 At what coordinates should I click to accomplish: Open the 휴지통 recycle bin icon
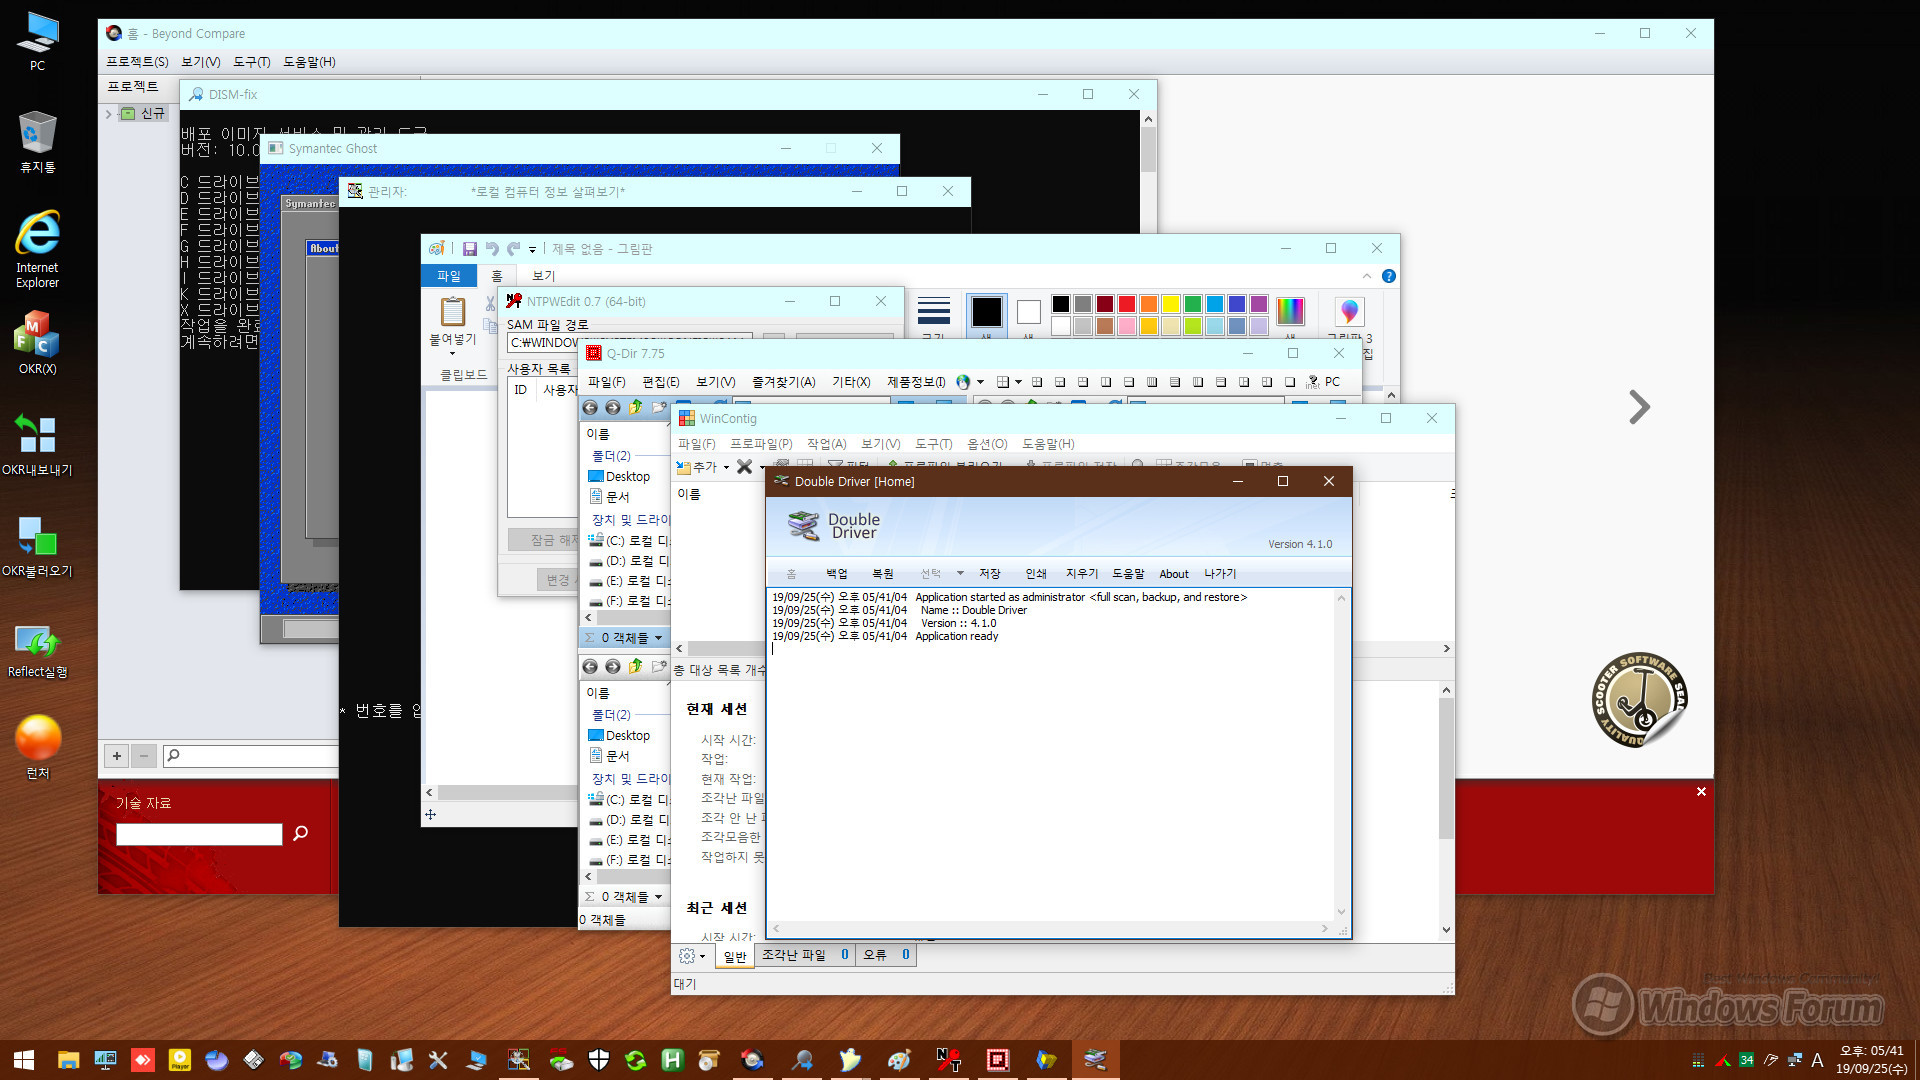click(x=37, y=142)
